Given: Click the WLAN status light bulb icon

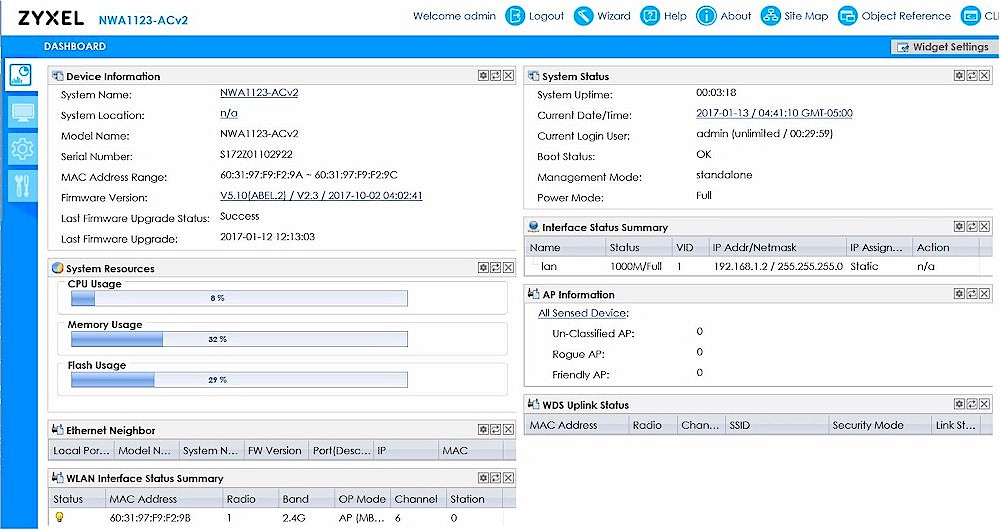Looking at the screenshot, I should click(x=59, y=517).
